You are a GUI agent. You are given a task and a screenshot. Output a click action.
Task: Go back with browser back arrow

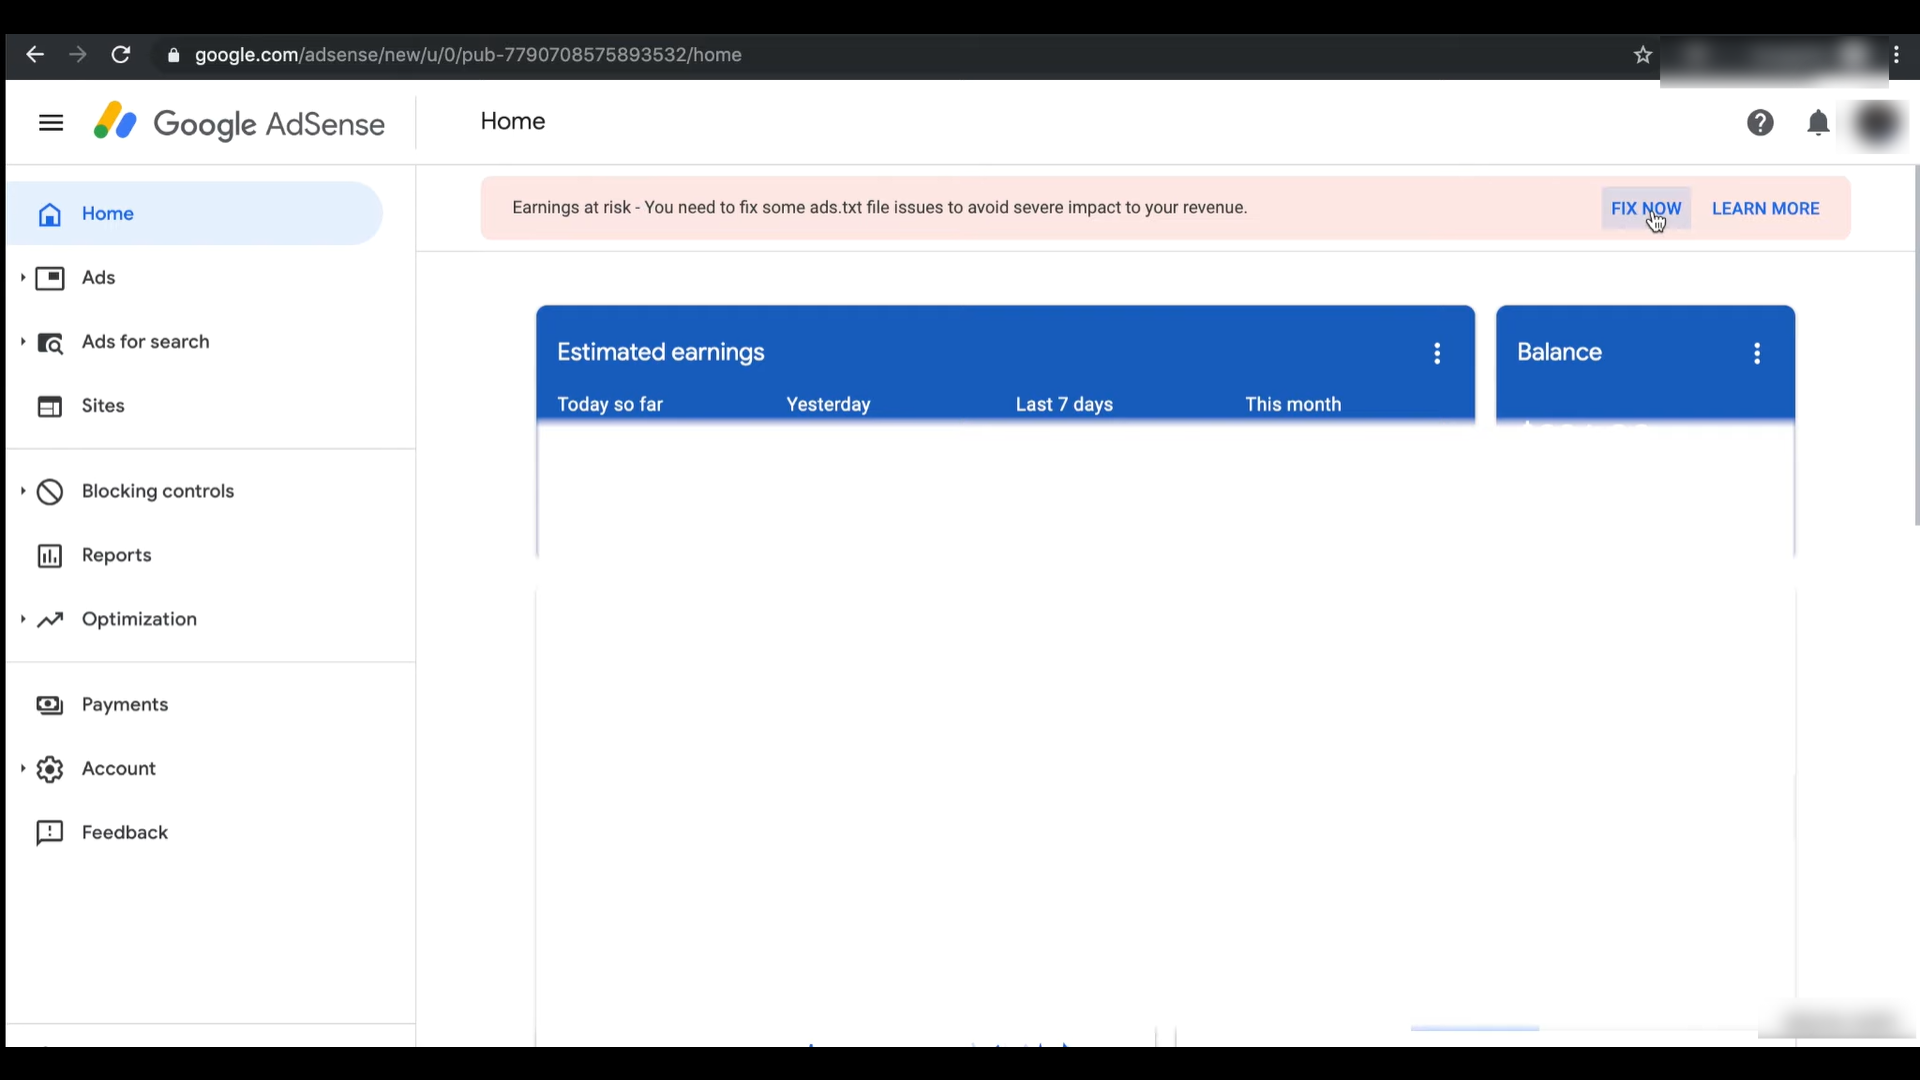click(35, 55)
